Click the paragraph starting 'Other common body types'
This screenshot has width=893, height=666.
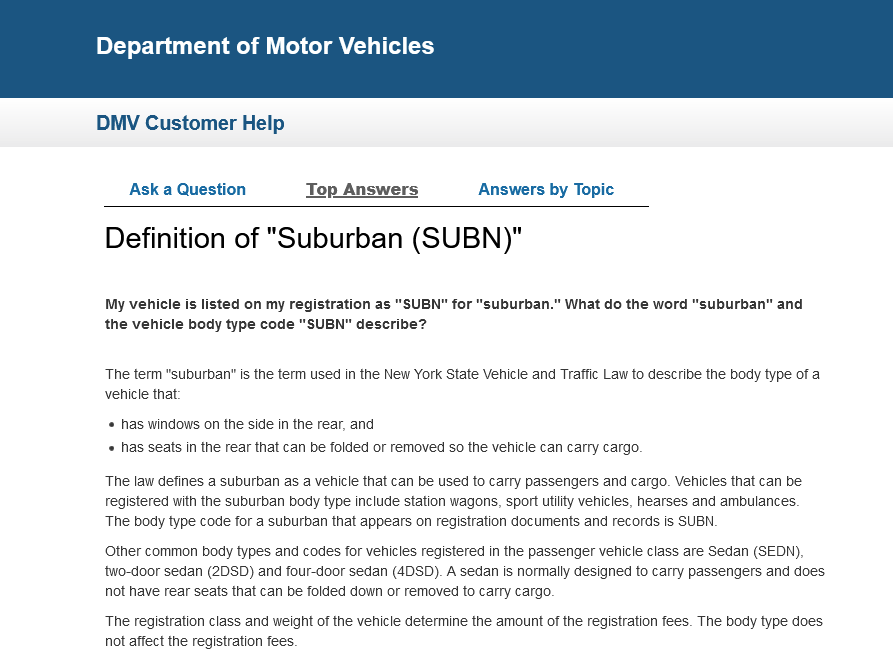[x=465, y=571]
